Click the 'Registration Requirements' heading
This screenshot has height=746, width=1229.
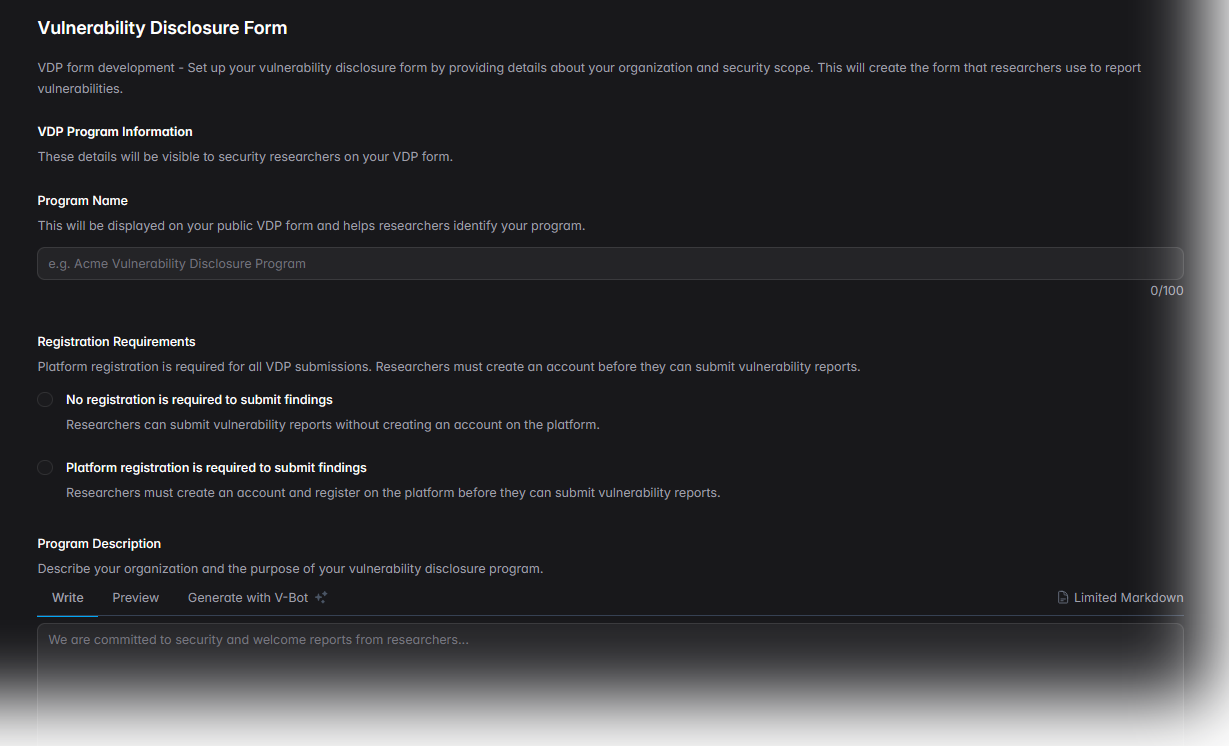[116, 342]
